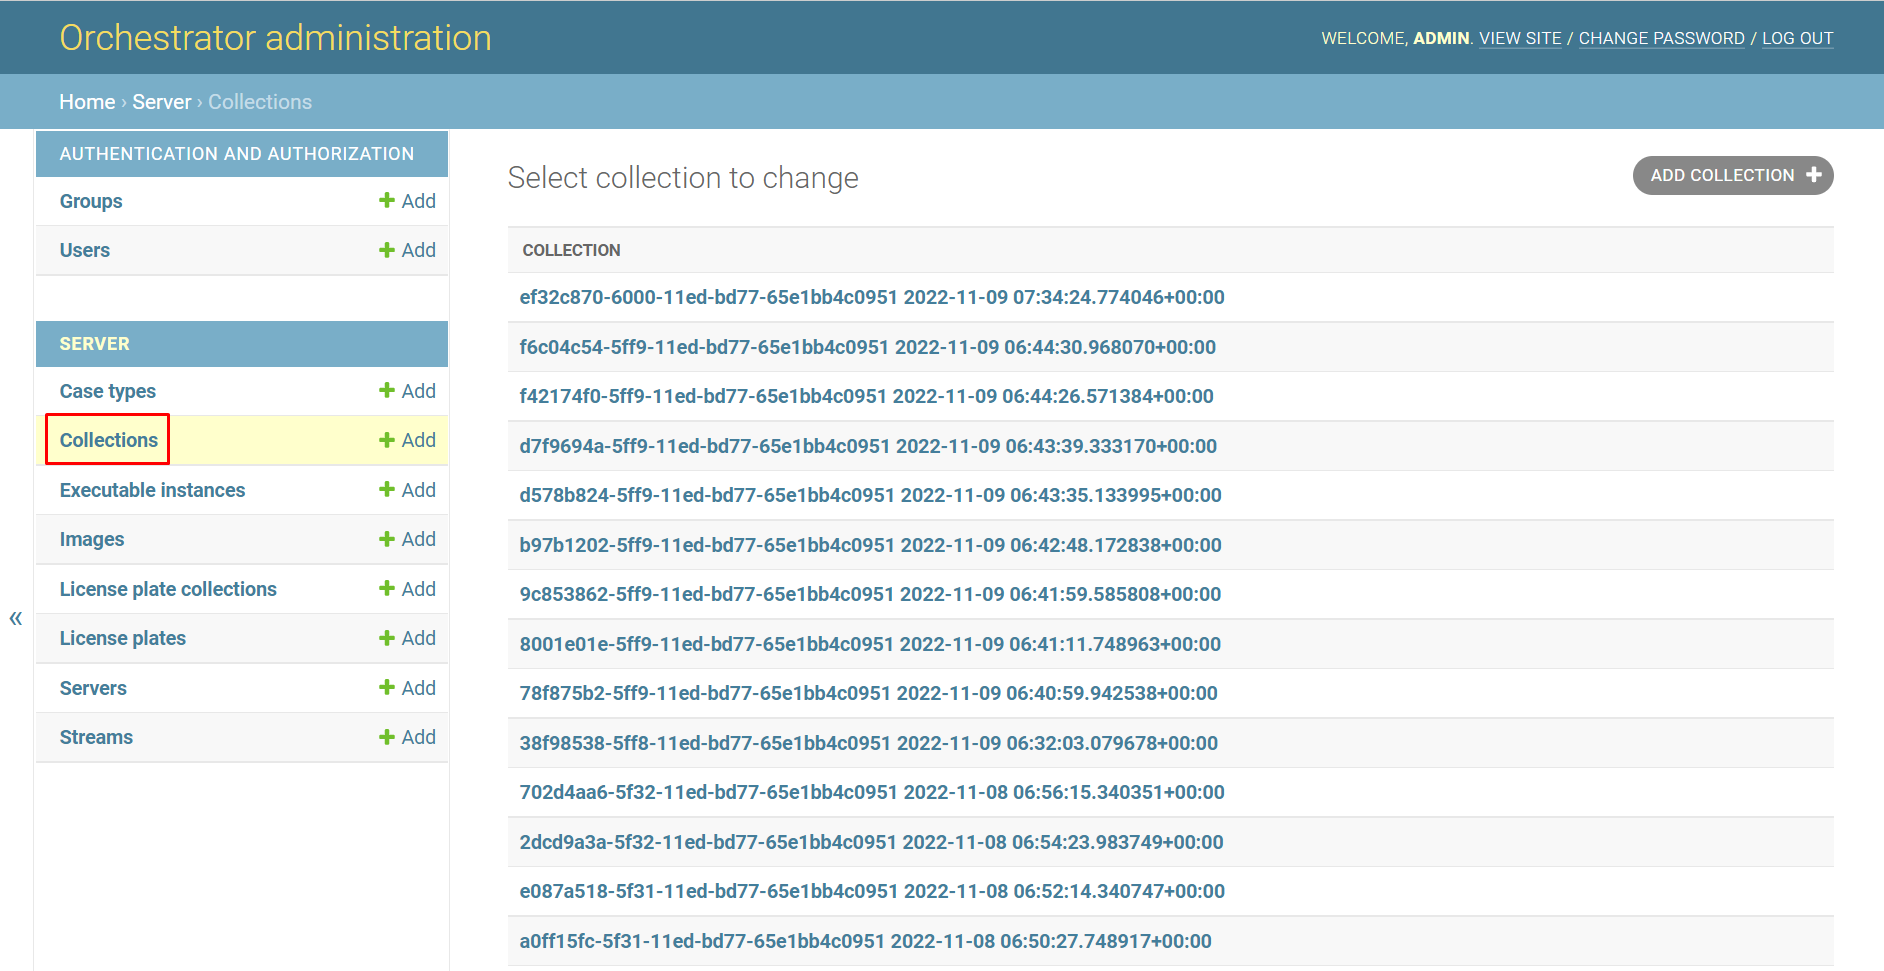Click the Add plus icon for Images
Viewport: 1884px width, 971px height.
(387, 539)
